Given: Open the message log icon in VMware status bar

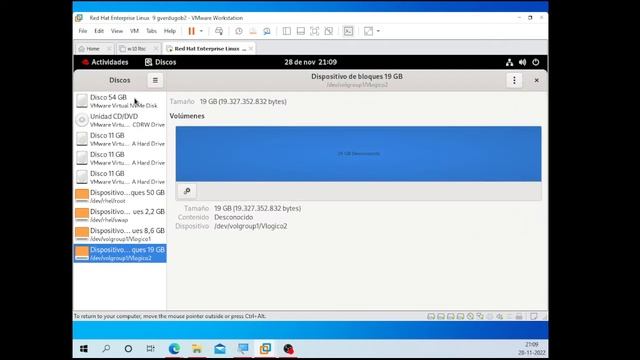Looking at the screenshot, I should 533,316.
